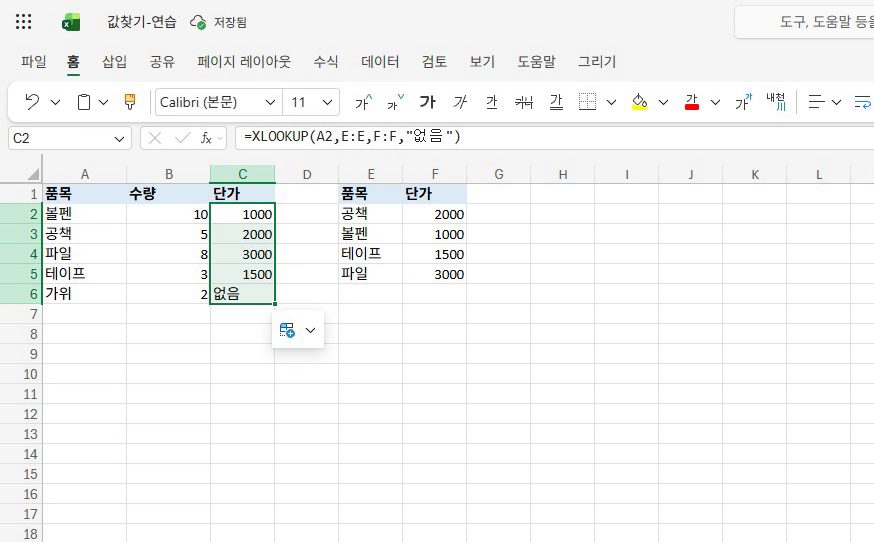
Task: Open Name Box C2 dropdown
Action: (119, 138)
